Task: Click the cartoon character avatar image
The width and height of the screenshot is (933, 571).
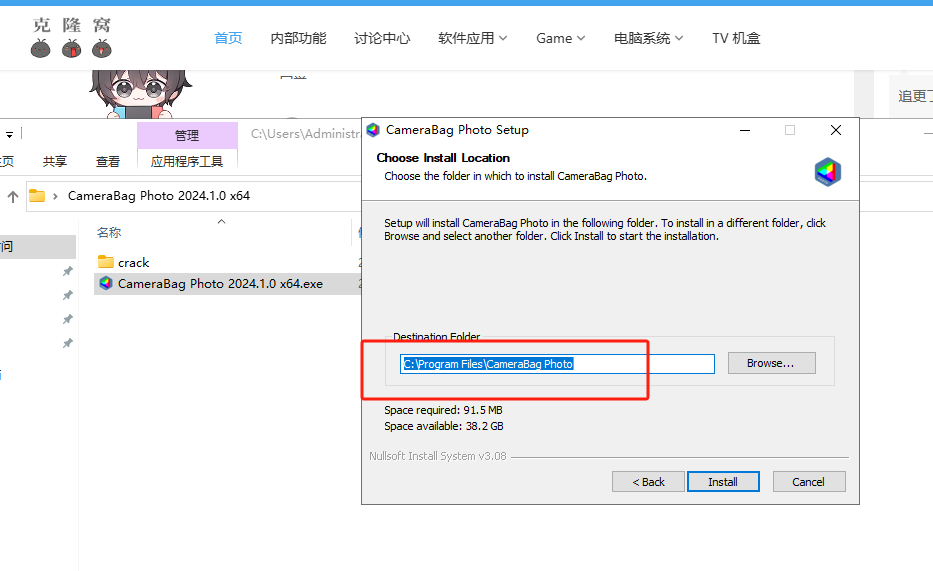Action: (139, 94)
